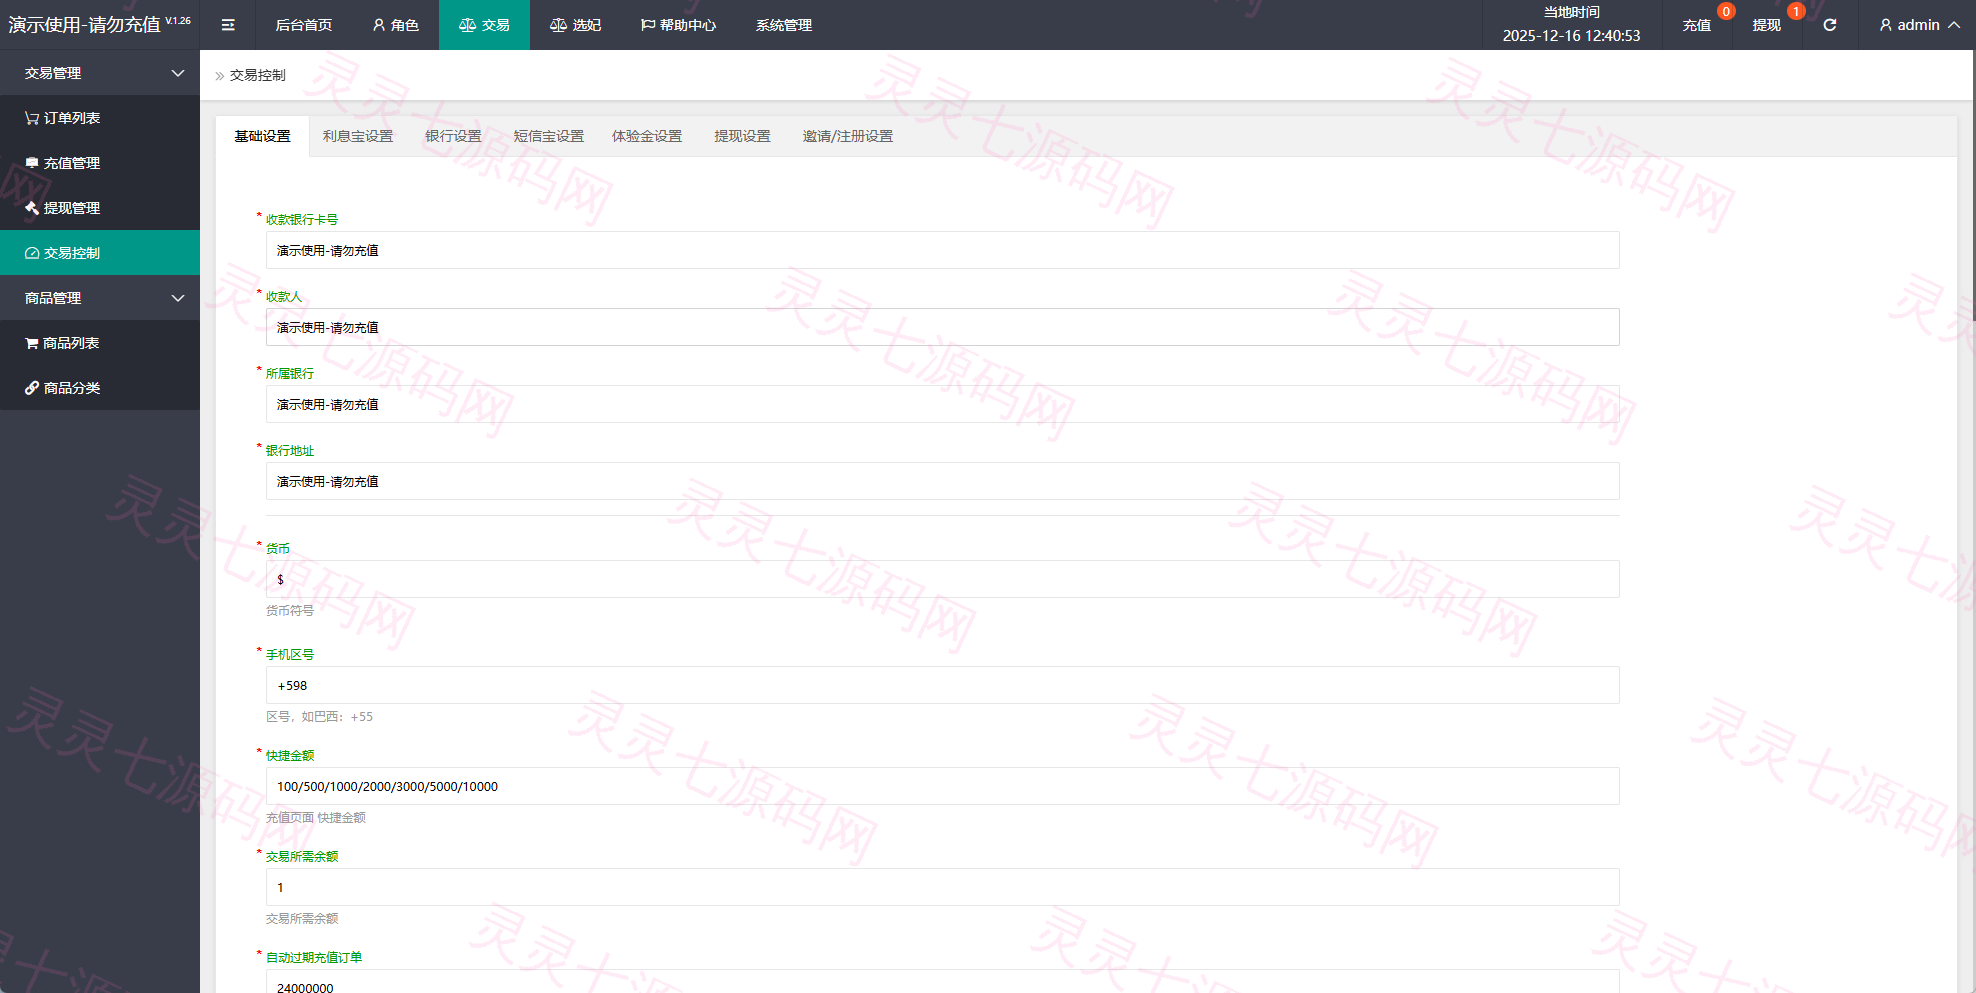The height and width of the screenshot is (993, 1976).
Task: Switch to the 银行设置 tab
Action: click(x=453, y=136)
